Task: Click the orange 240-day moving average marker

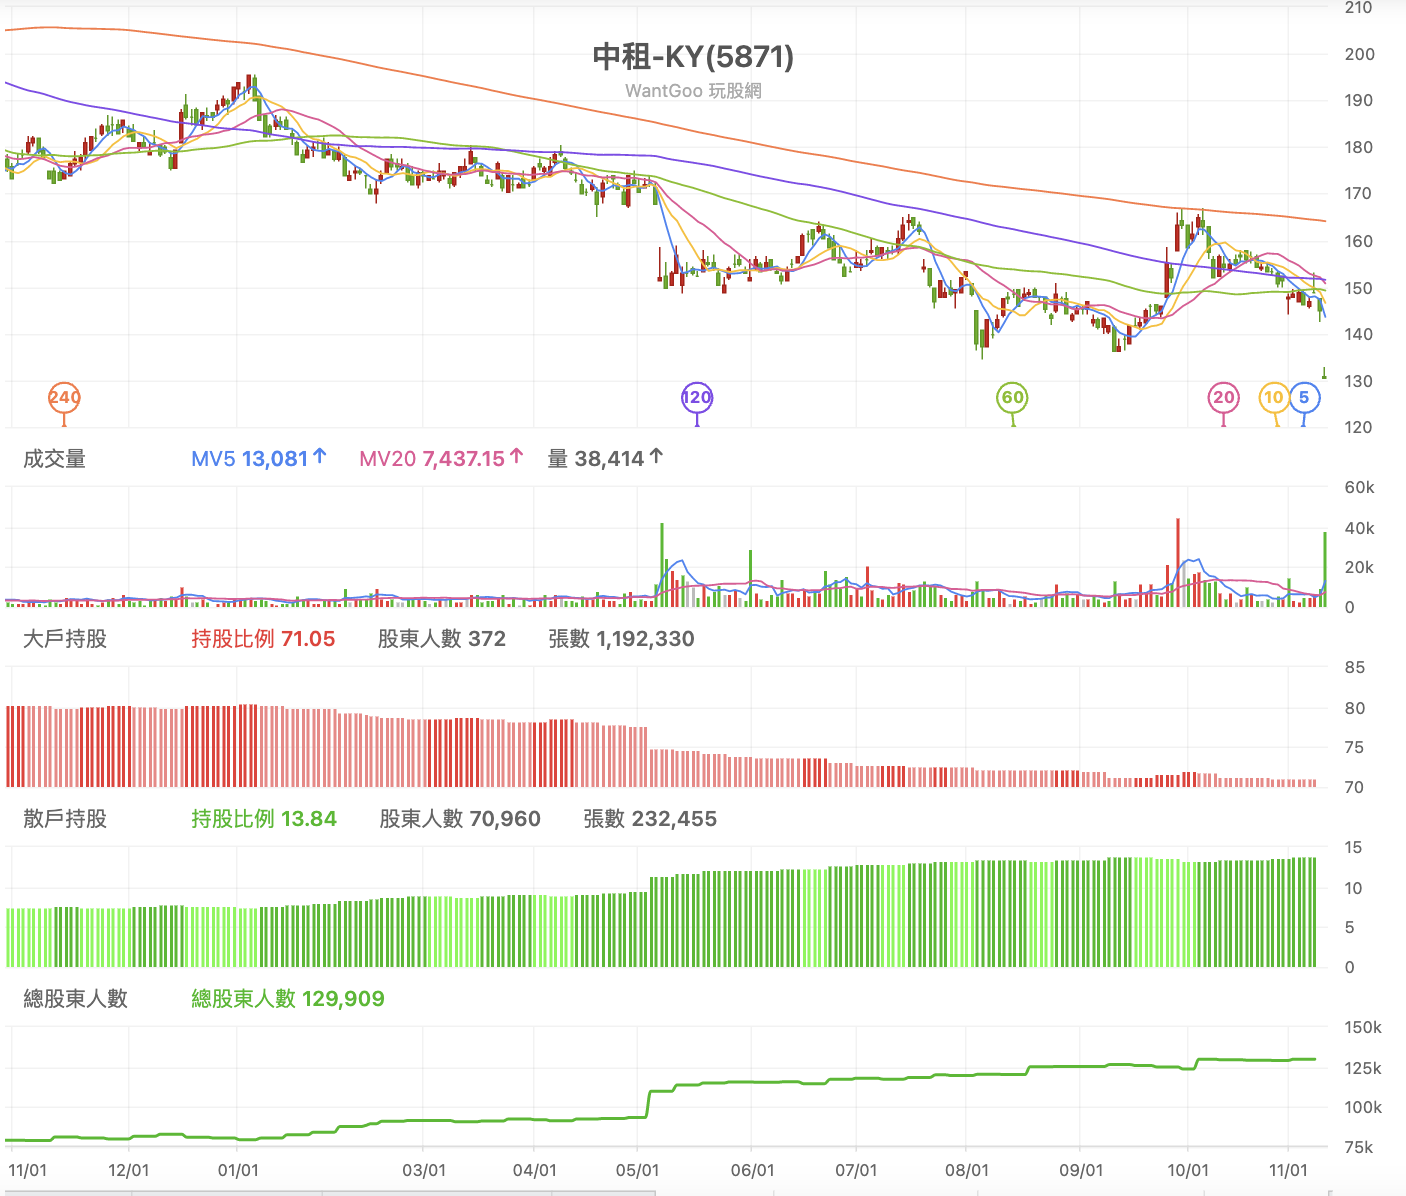Action: click(64, 398)
